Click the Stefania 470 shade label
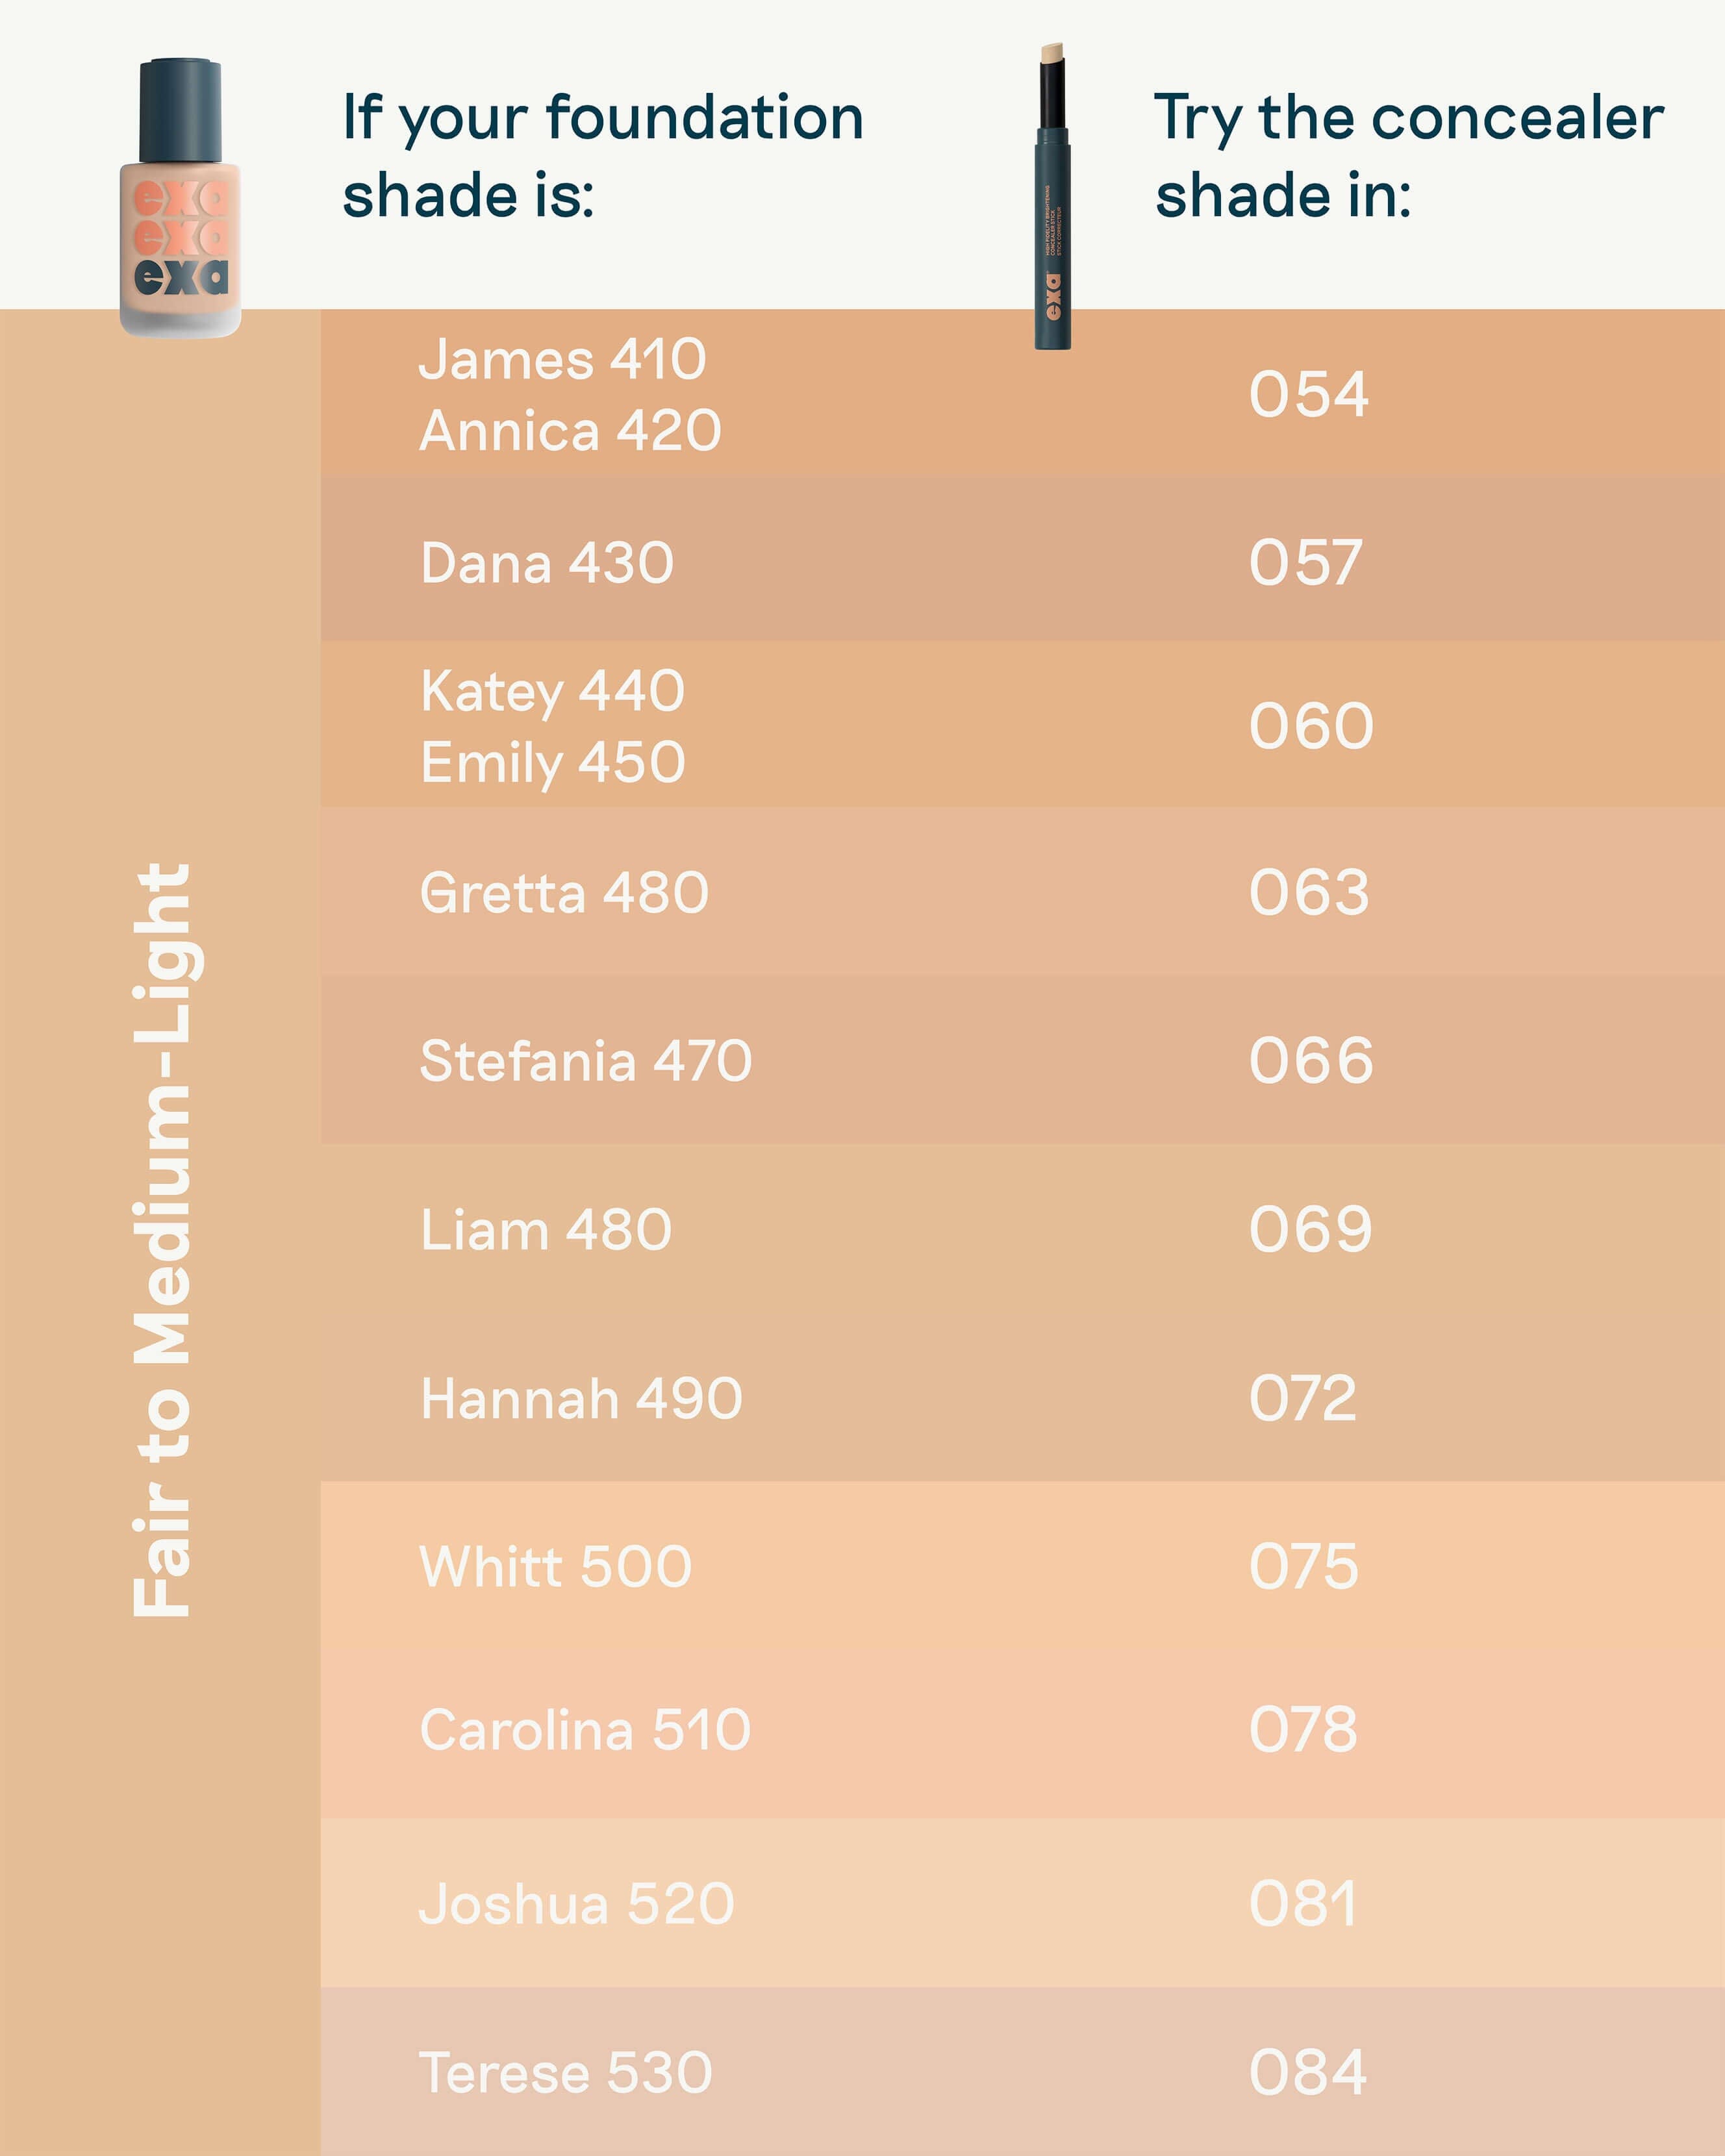 [x=585, y=1061]
